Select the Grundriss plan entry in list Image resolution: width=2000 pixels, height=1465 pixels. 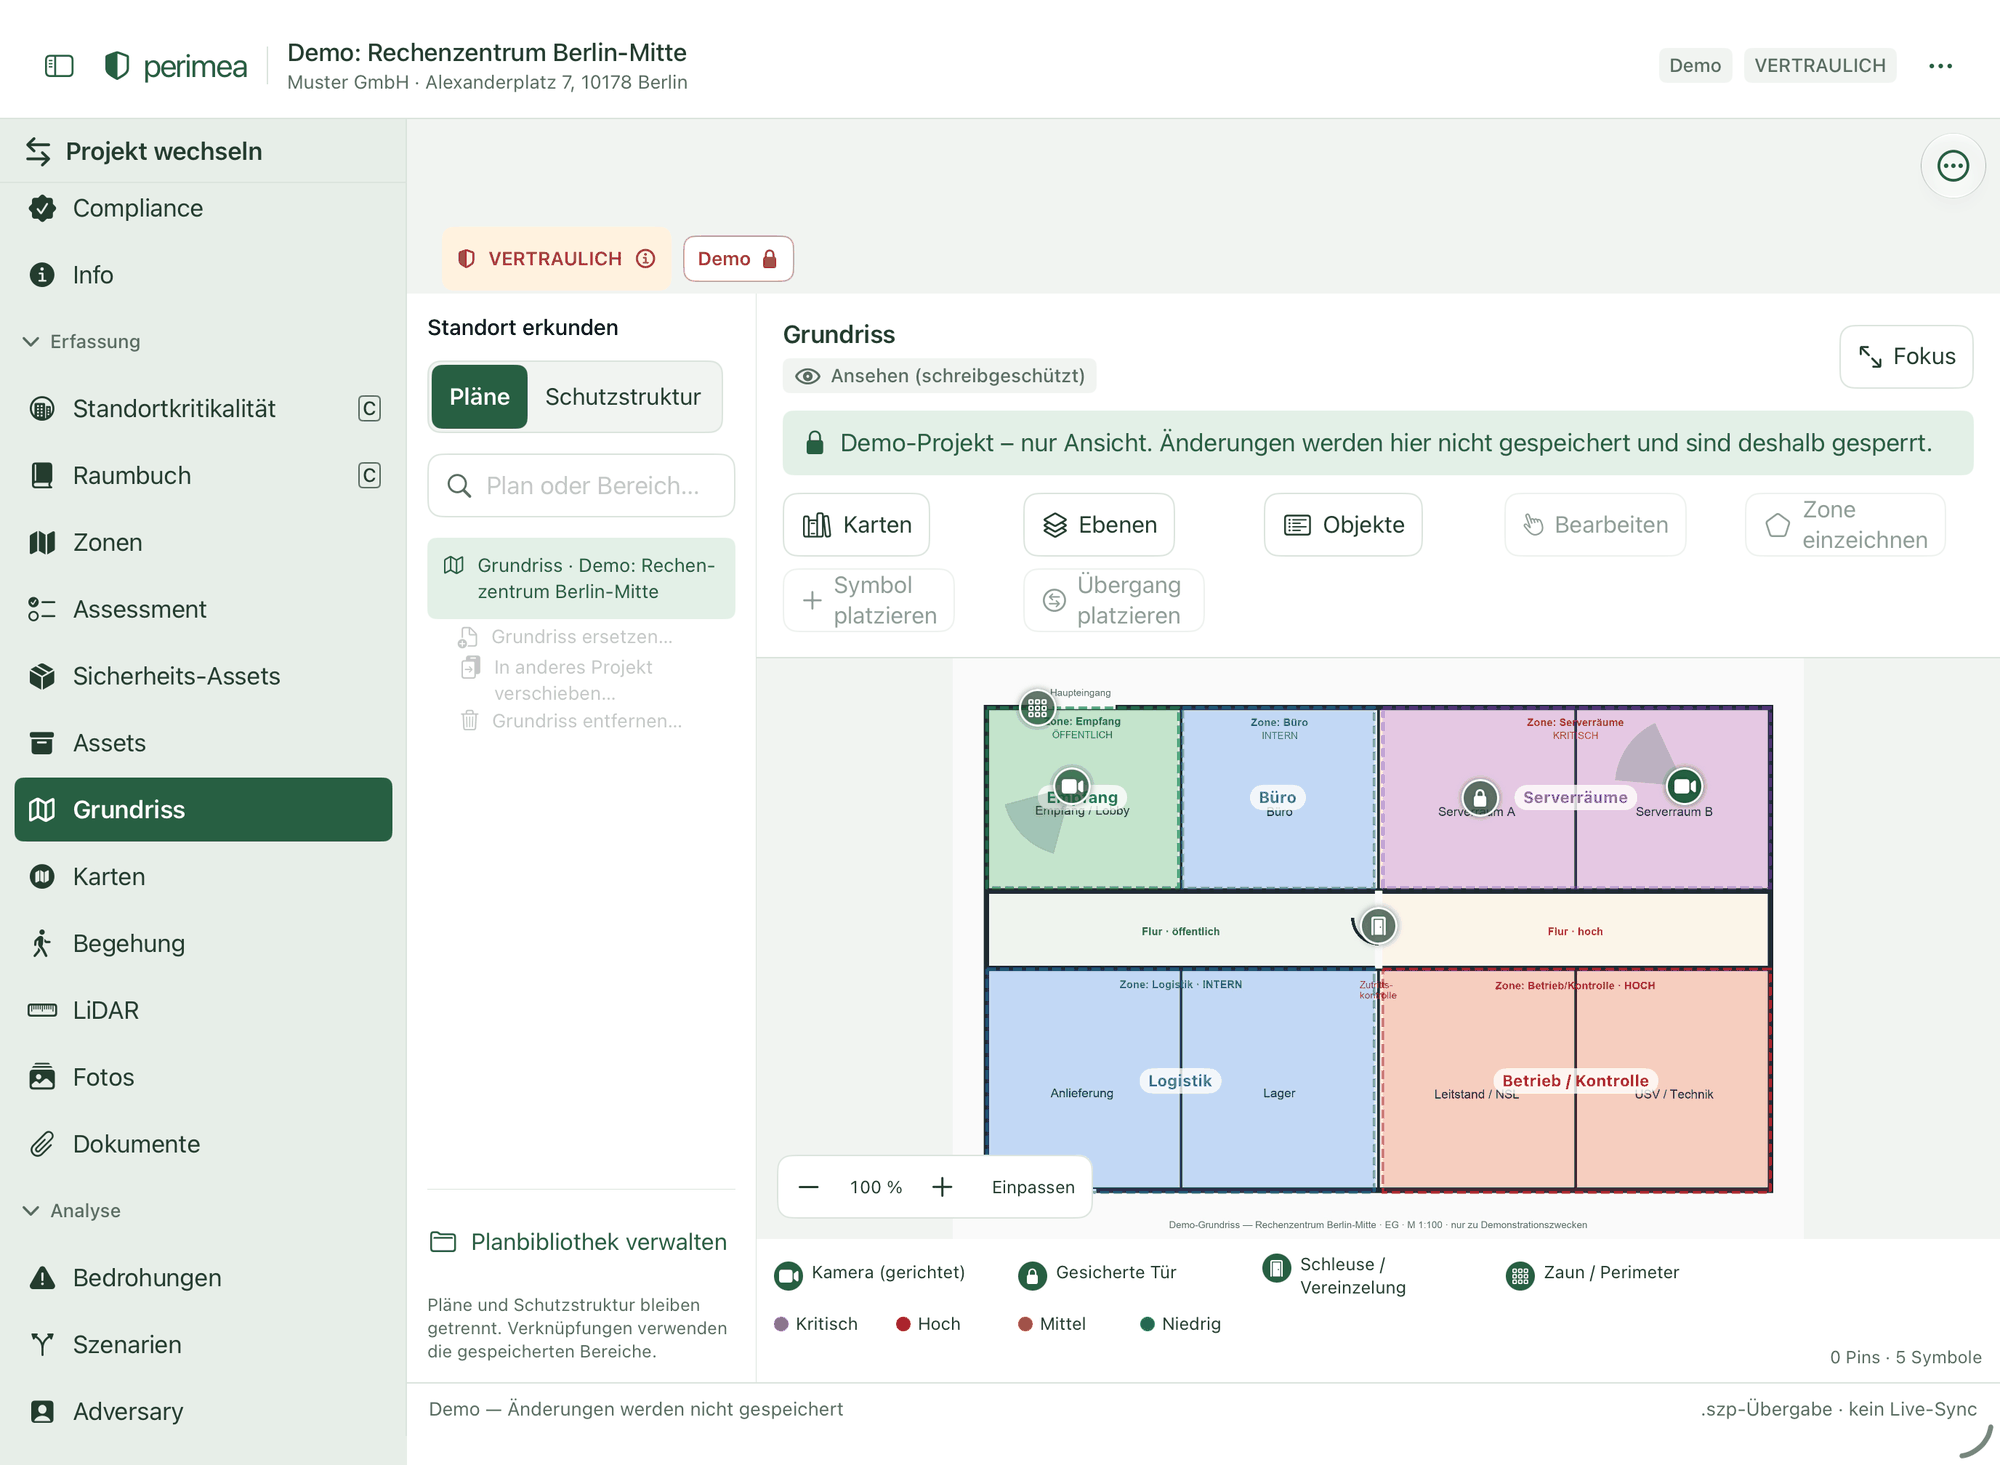pos(581,579)
